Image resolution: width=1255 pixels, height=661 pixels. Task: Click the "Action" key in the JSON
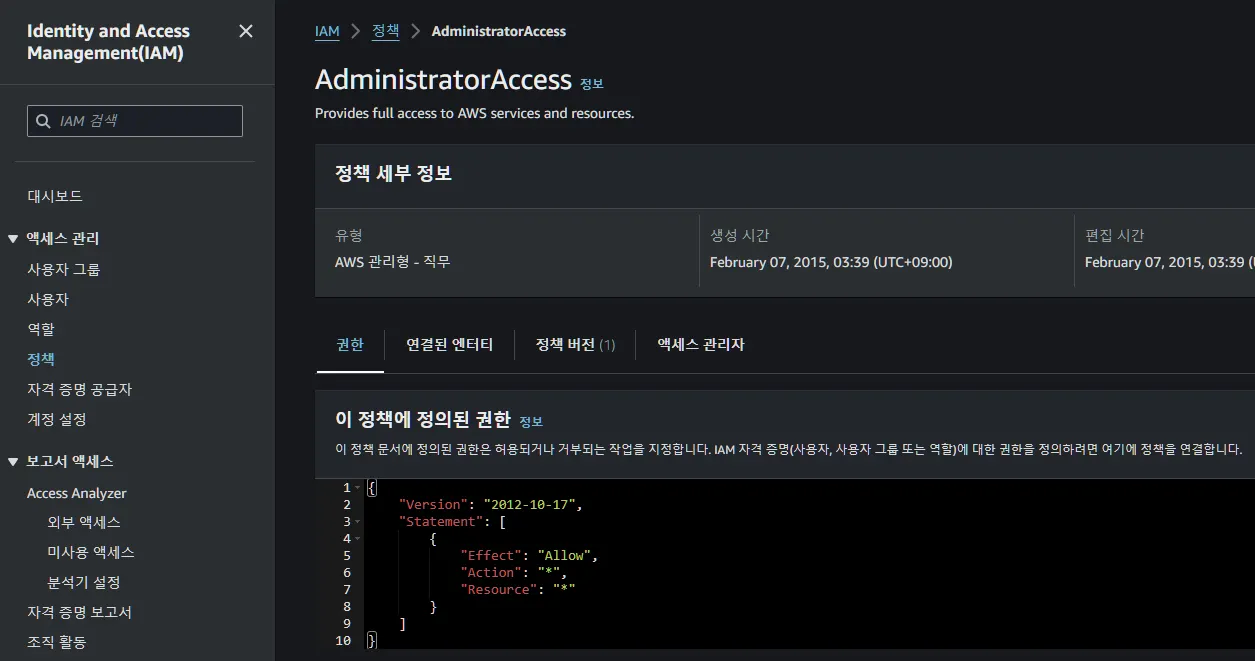pos(491,573)
